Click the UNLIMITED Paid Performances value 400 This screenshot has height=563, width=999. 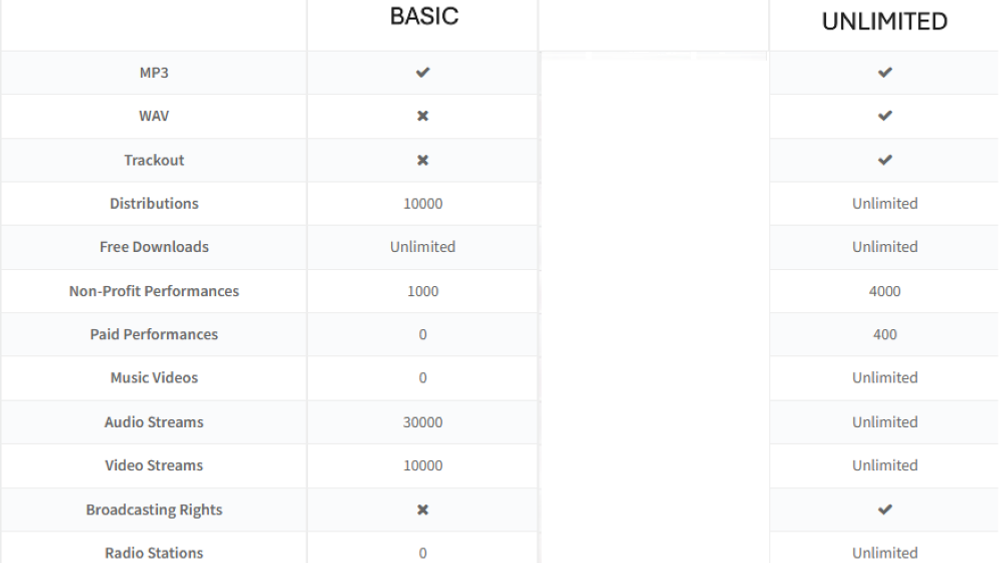pyautogui.click(x=884, y=335)
